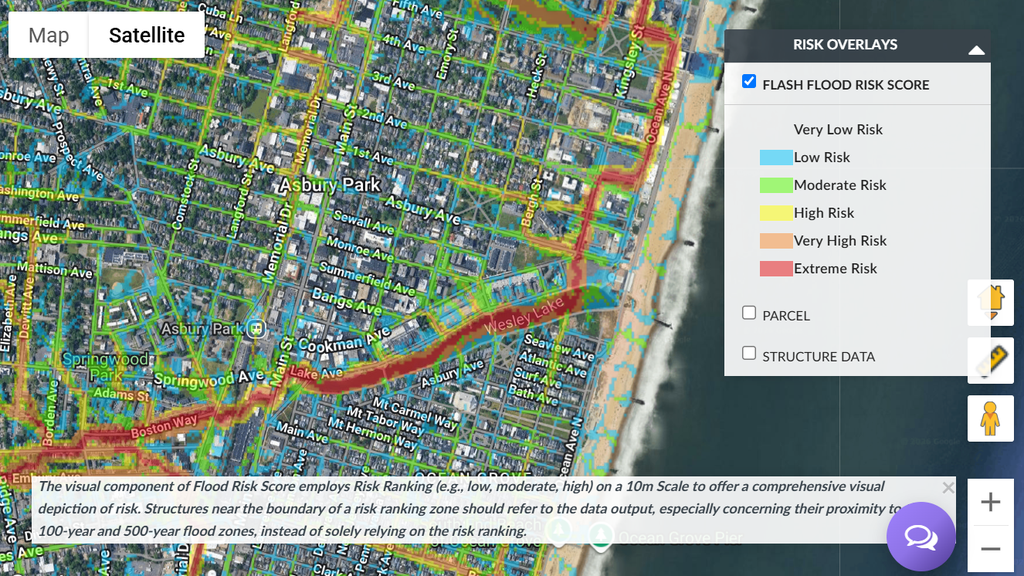1024x576 pixels.
Task: Select the ruler measure tool
Action: (991, 360)
